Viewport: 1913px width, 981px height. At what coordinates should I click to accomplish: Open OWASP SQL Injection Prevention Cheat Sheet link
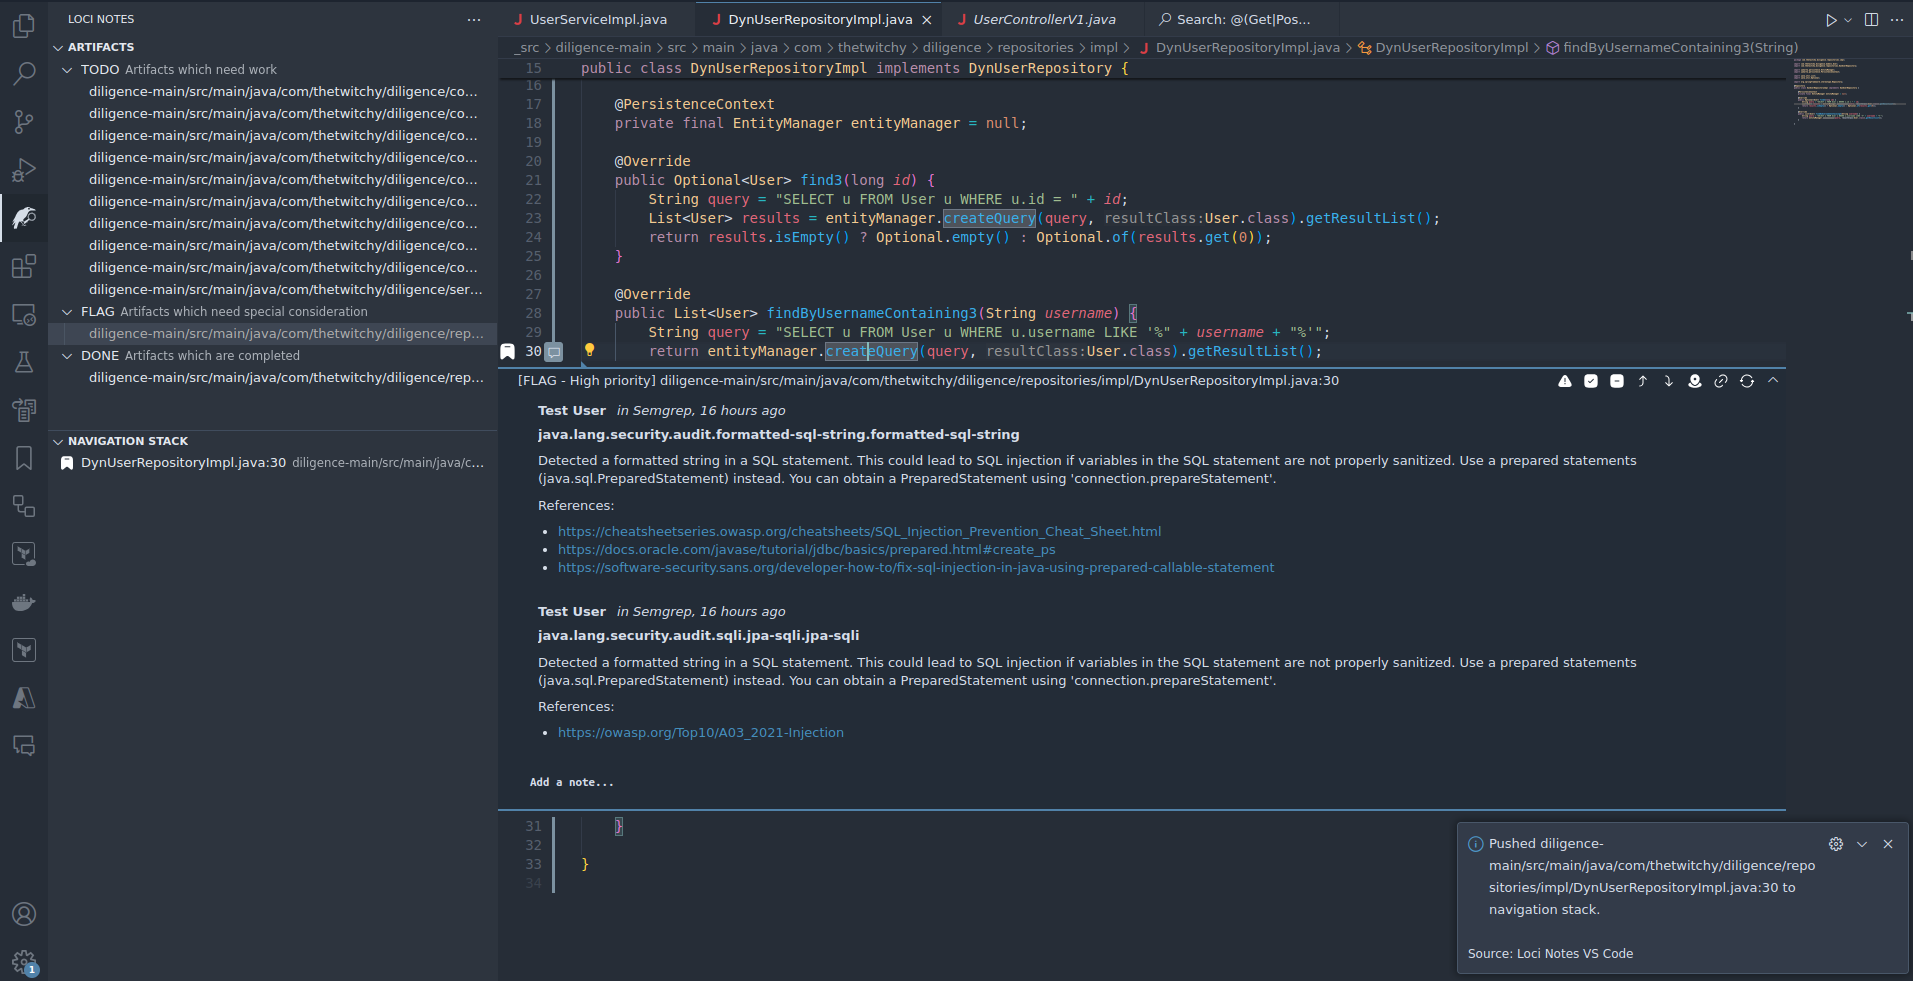859,532
